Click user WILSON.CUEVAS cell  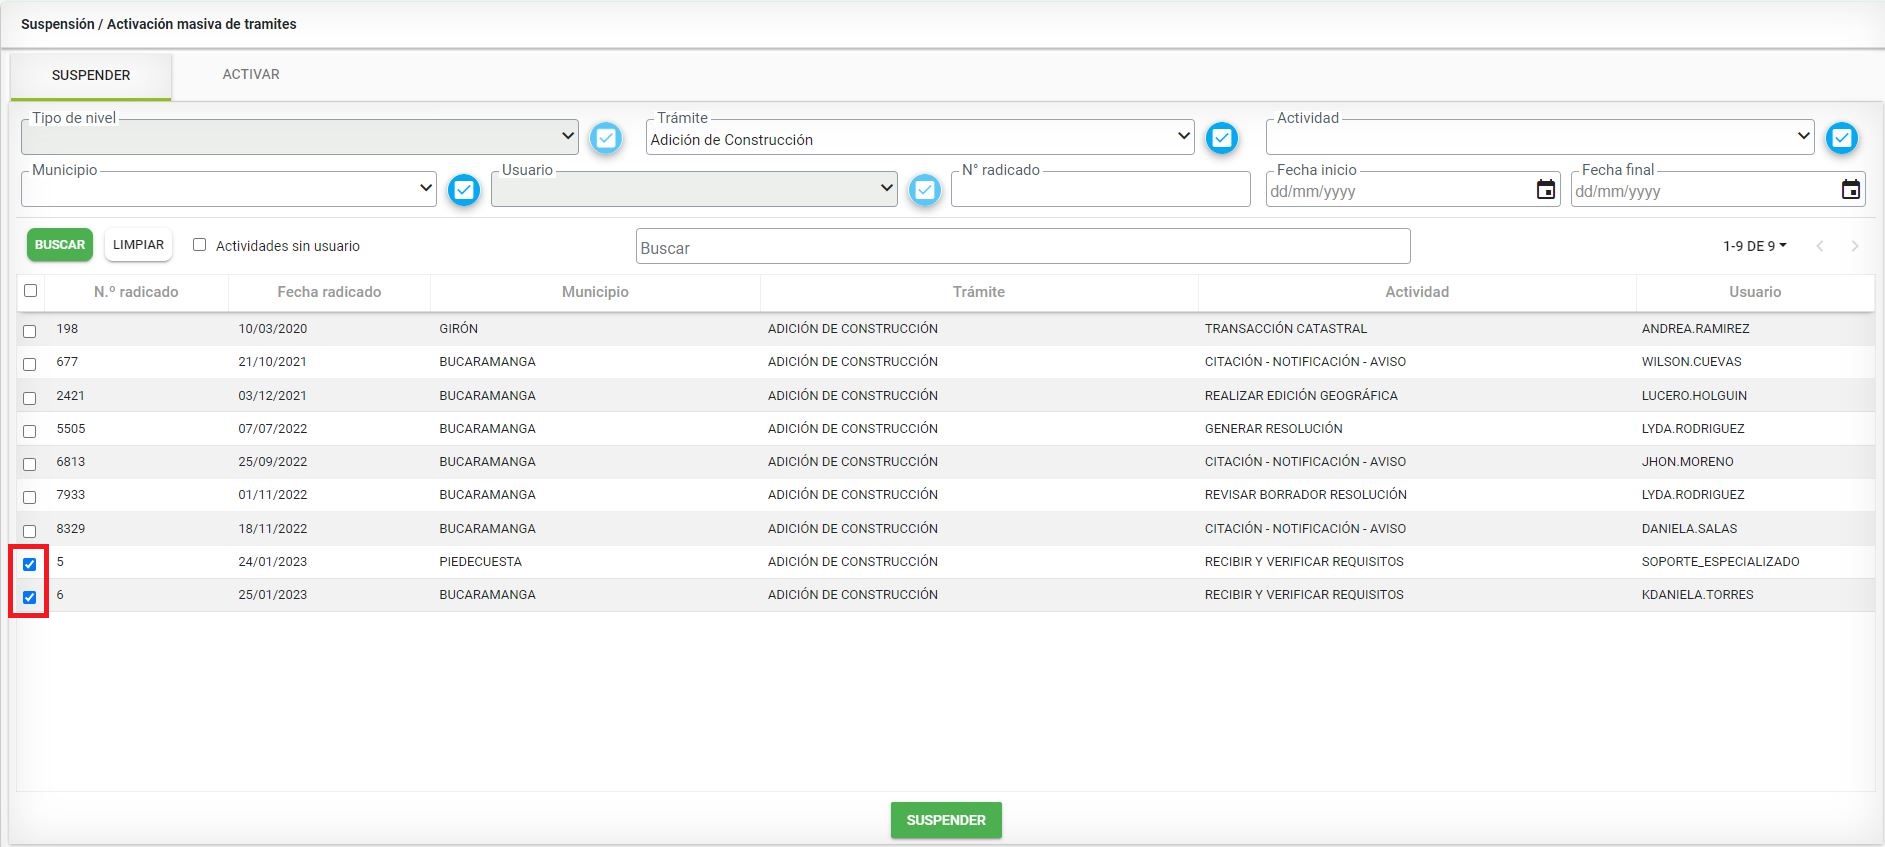click(1692, 362)
